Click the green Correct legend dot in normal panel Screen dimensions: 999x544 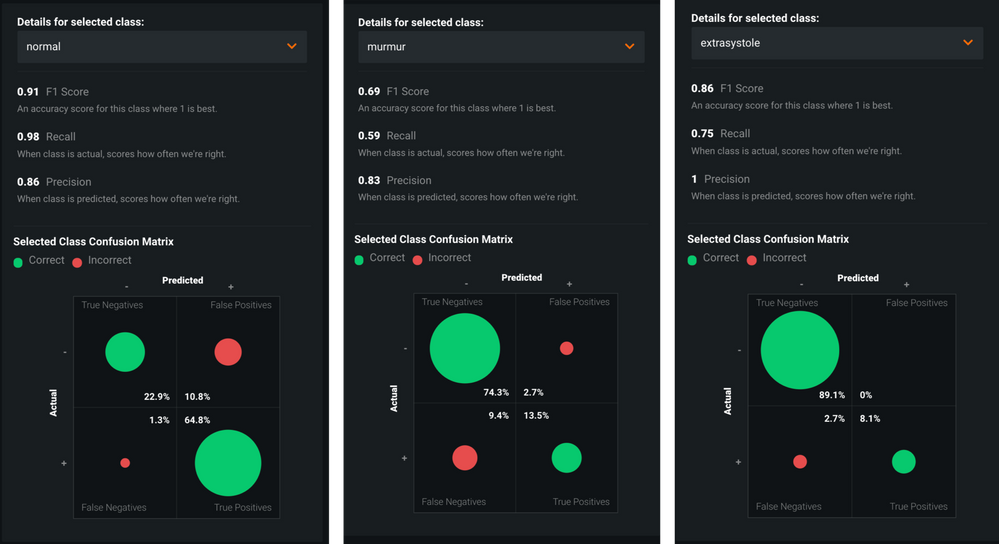pos(18,262)
